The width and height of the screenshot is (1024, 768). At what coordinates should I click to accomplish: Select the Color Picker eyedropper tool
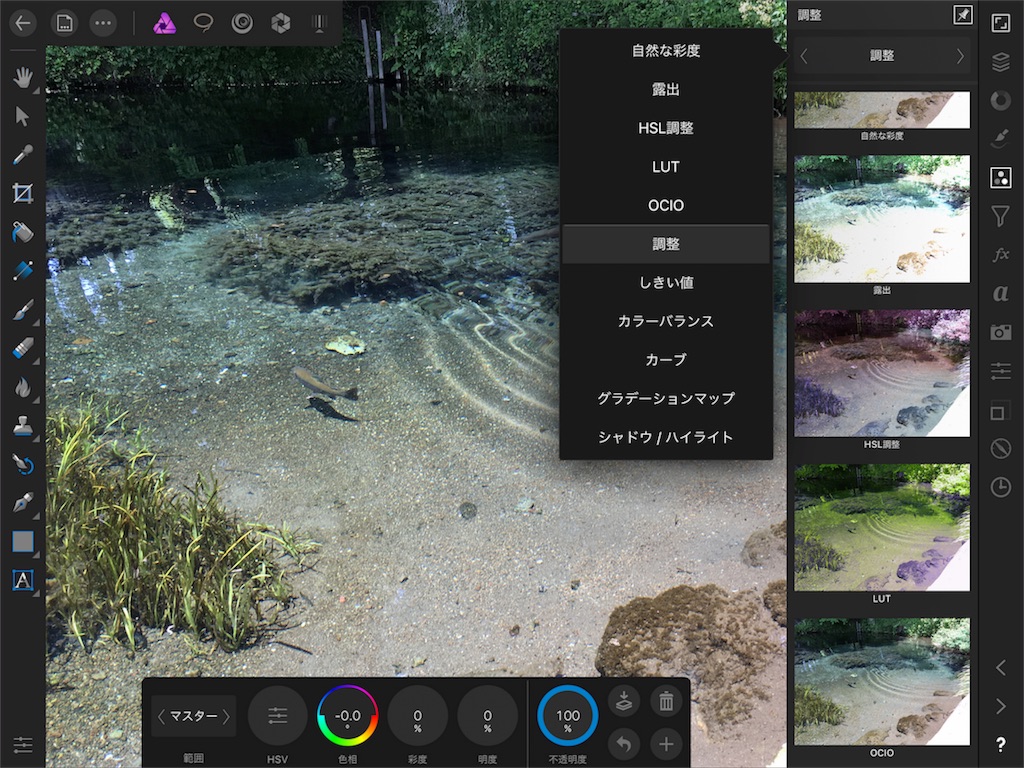[x=22, y=155]
